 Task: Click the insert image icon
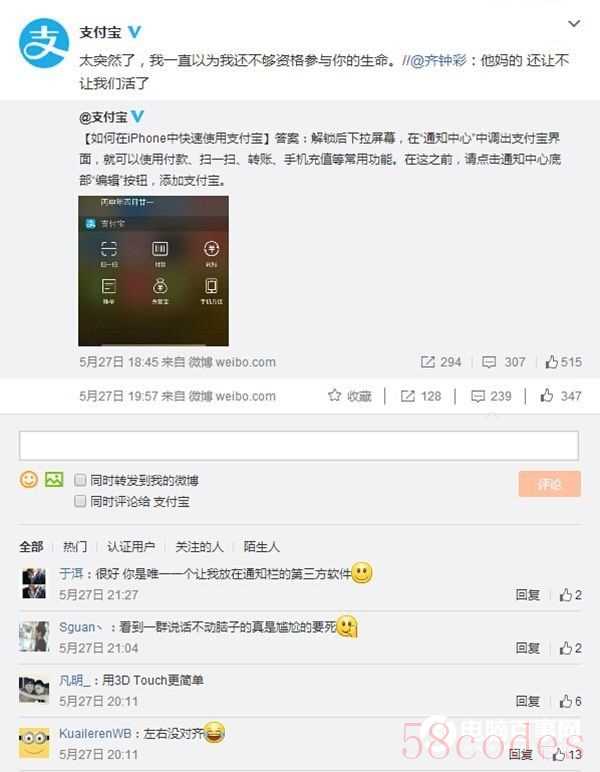coord(54,480)
